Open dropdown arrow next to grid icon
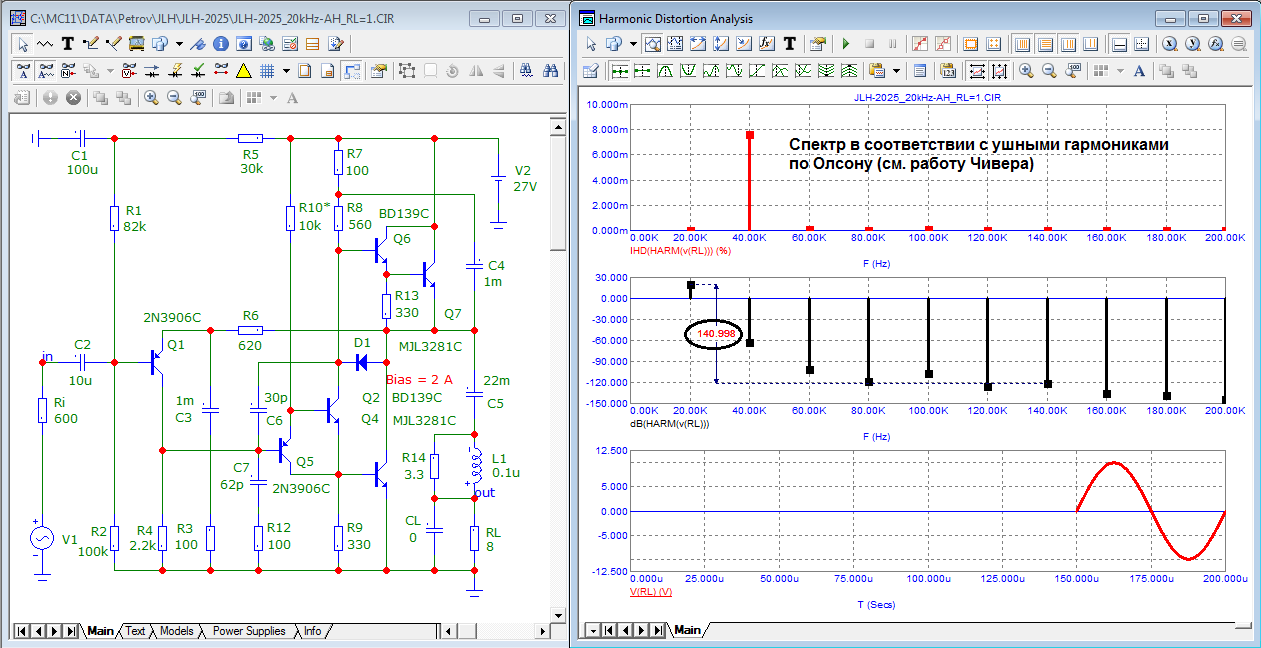 [x=286, y=71]
